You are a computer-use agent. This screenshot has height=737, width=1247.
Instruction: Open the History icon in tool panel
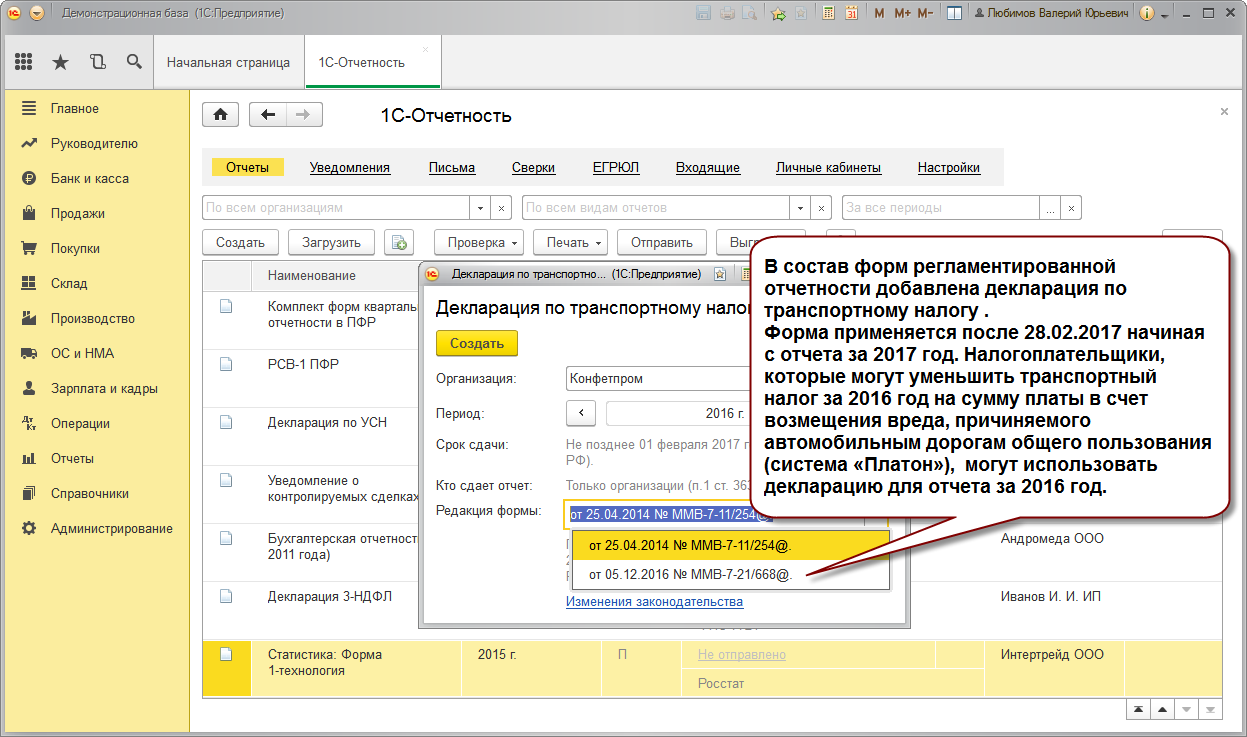coord(97,62)
